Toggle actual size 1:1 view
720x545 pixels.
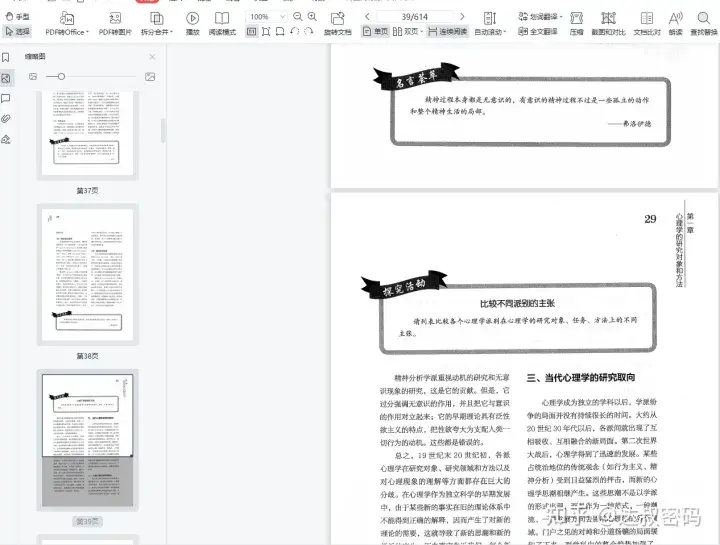[x=252, y=31]
